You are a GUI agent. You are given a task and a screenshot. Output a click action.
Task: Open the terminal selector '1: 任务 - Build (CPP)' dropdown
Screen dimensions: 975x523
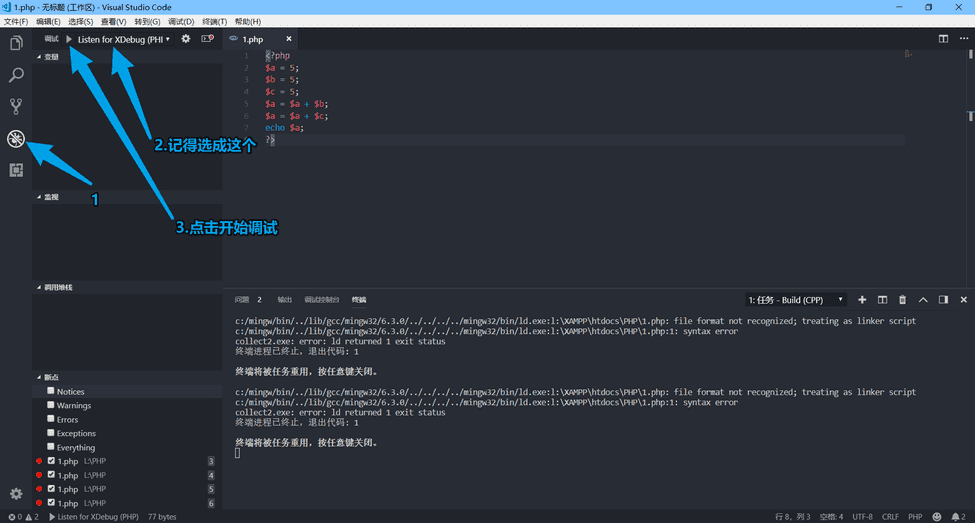coord(795,299)
